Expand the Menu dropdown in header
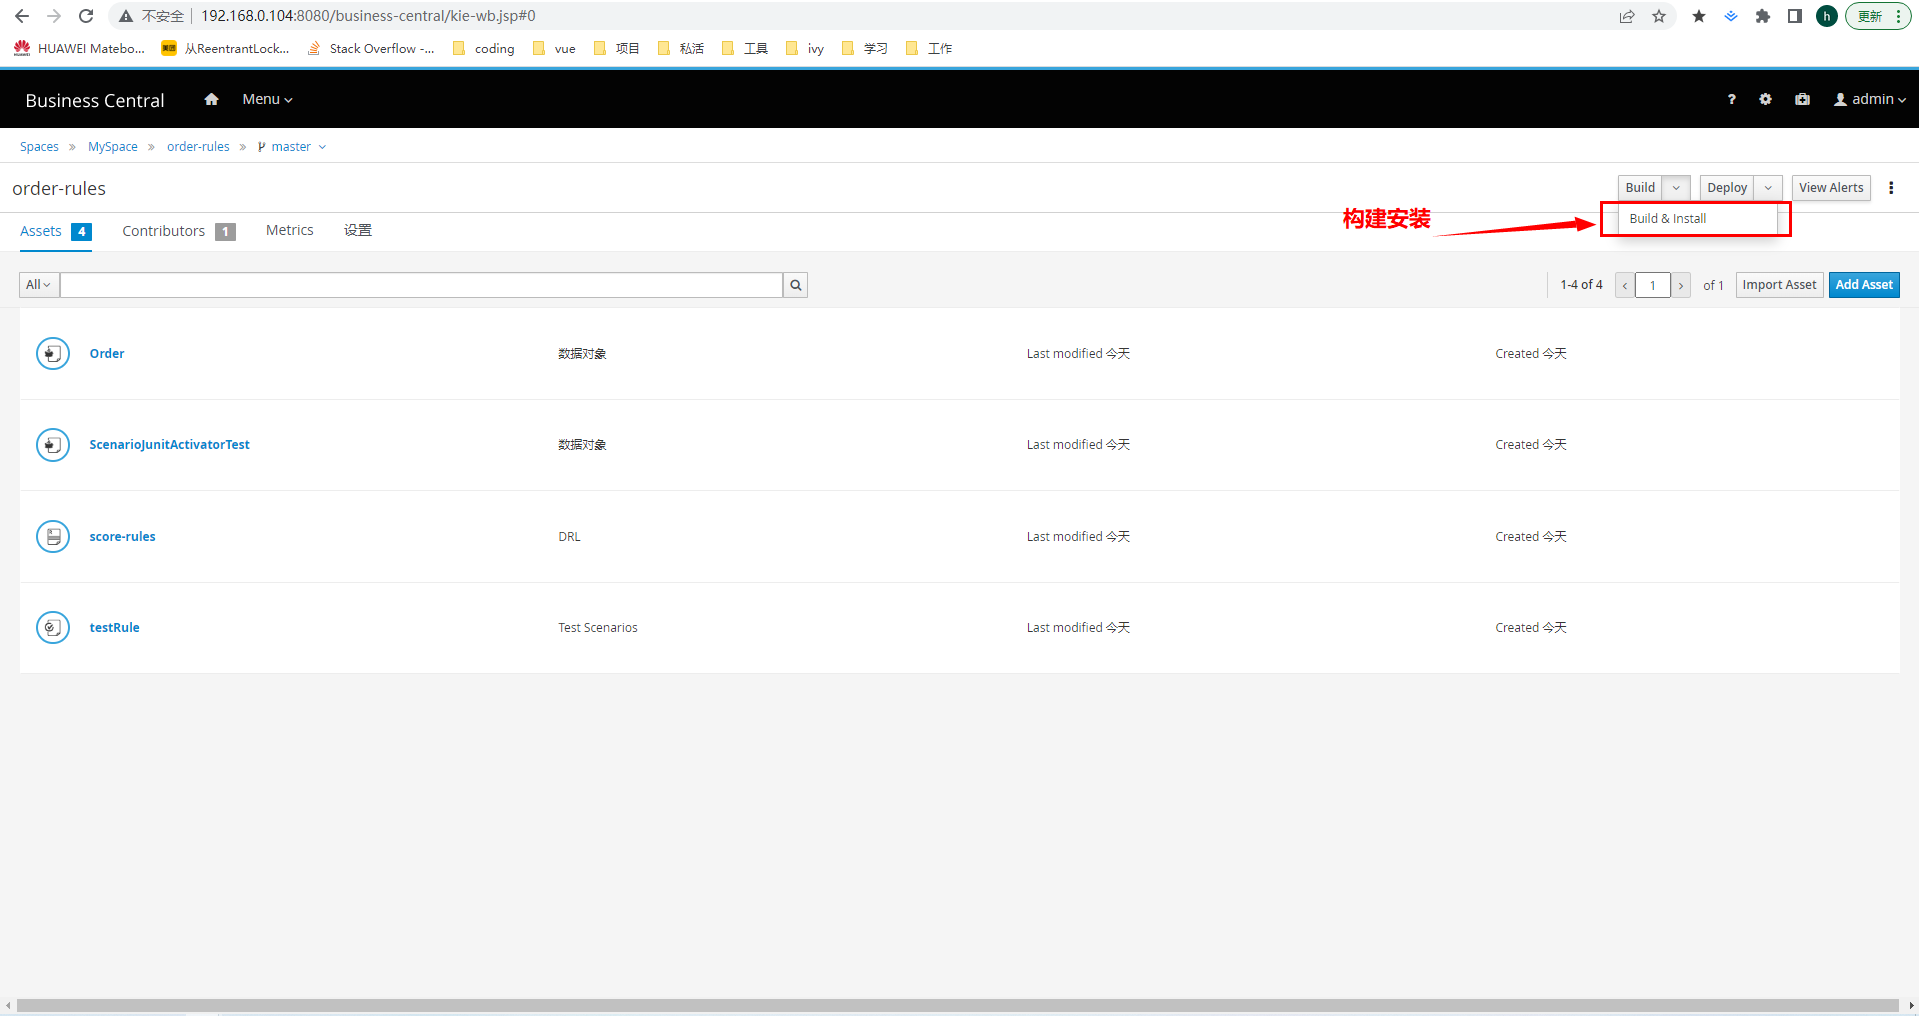1919x1016 pixels. [x=267, y=99]
